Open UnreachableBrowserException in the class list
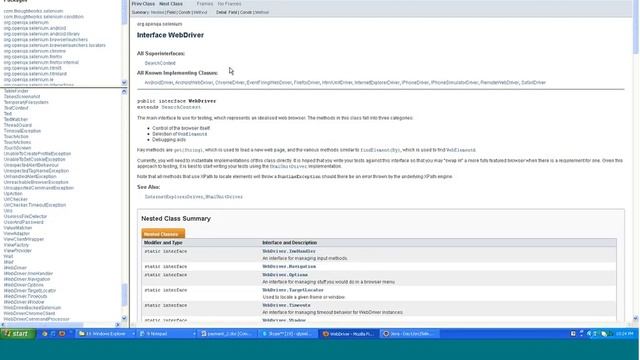 (36, 182)
